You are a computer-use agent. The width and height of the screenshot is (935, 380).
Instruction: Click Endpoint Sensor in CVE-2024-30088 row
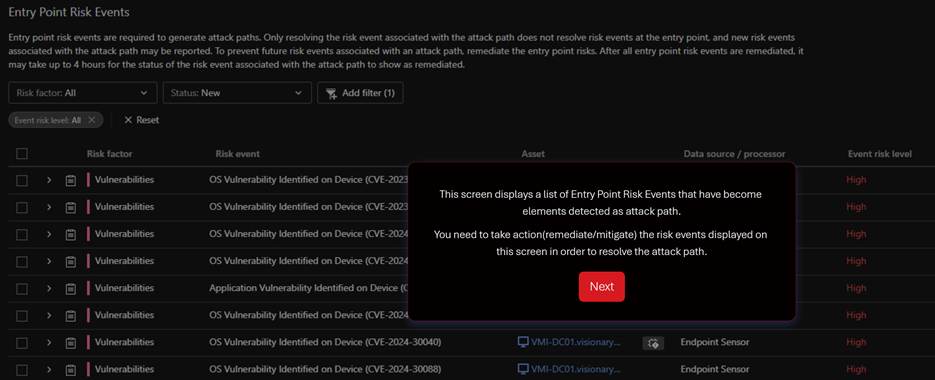(715, 369)
